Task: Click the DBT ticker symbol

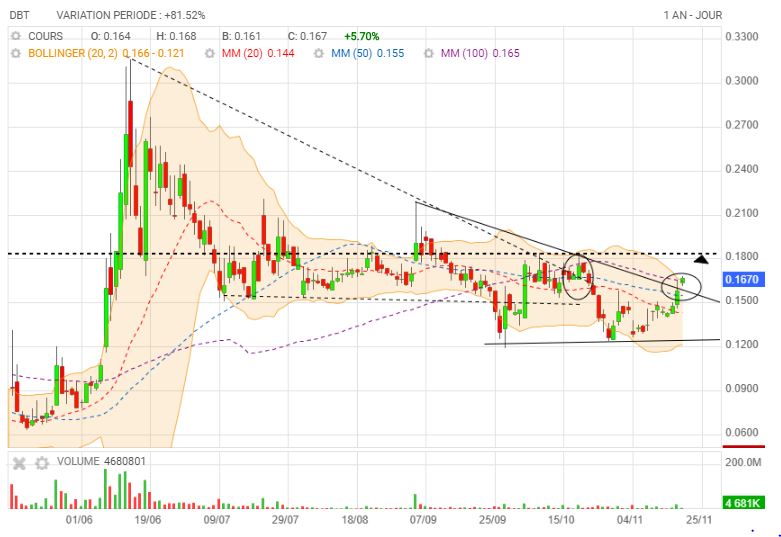Action: (x=19, y=15)
